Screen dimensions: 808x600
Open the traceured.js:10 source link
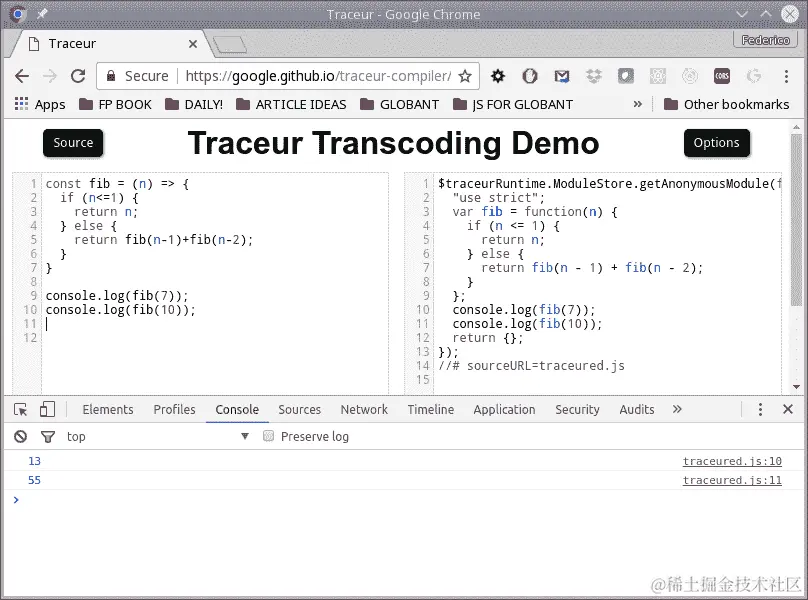point(732,461)
